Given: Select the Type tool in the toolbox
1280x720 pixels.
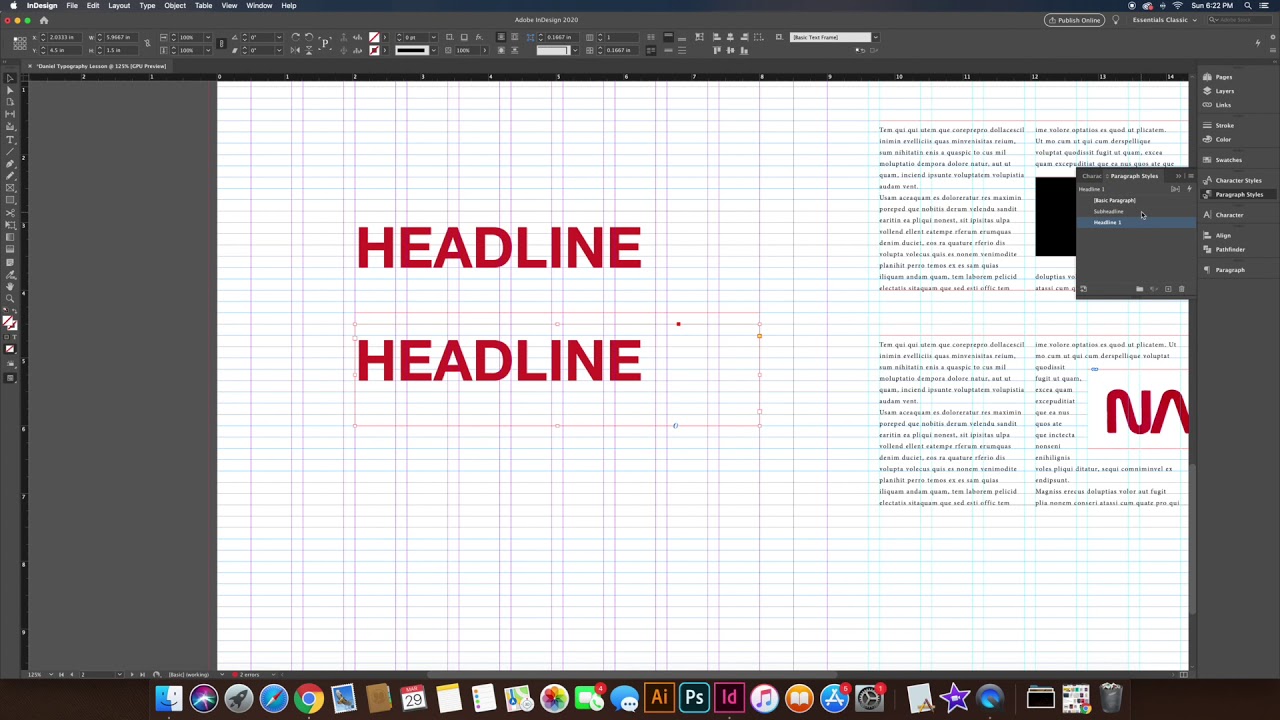Looking at the screenshot, I should (10, 139).
